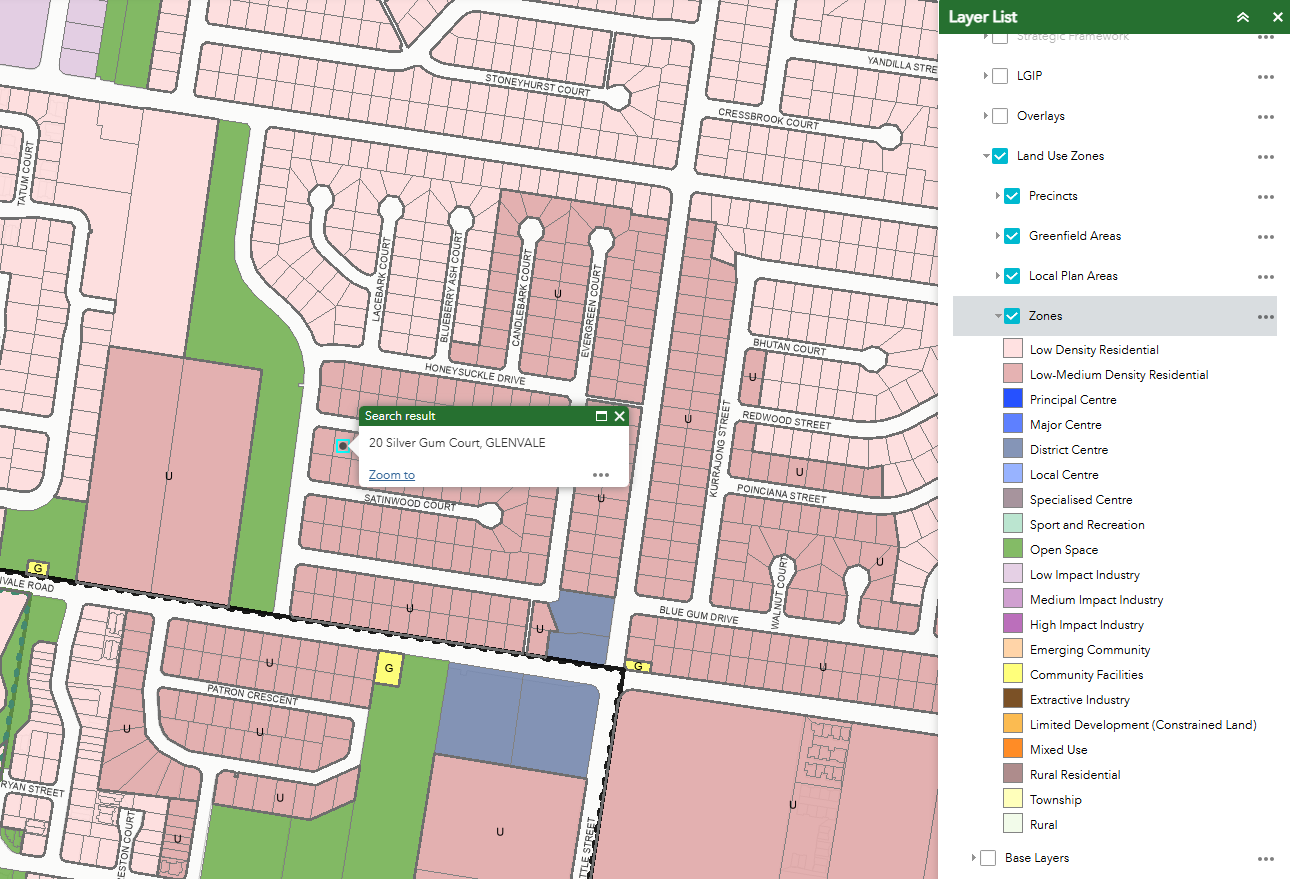
Task: Expand the Local Plan Areas layer
Action: (x=998, y=276)
